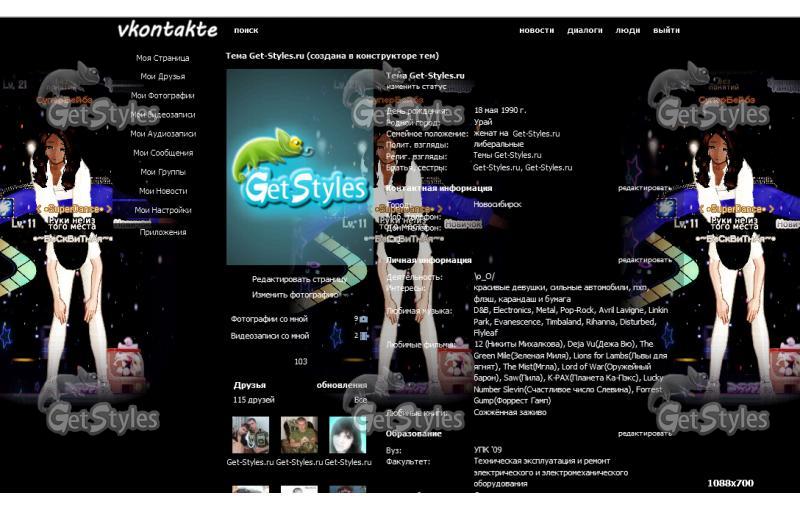The height and width of the screenshot is (509, 800).
Task: Click редактировать next to Образование
Action: 644,433
